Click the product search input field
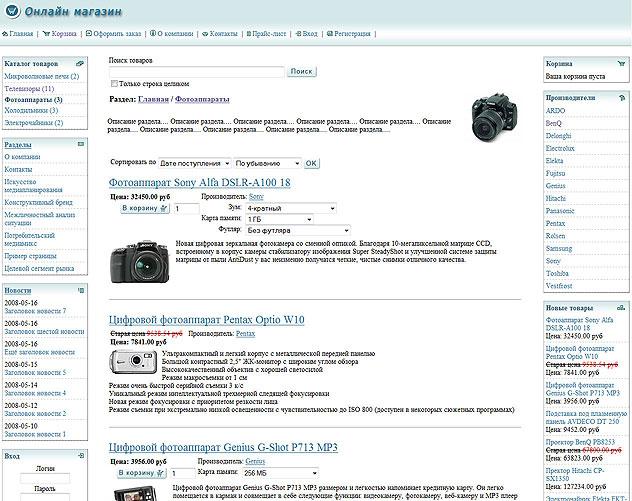The height and width of the screenshot is (501, 632). coord(197,72)
